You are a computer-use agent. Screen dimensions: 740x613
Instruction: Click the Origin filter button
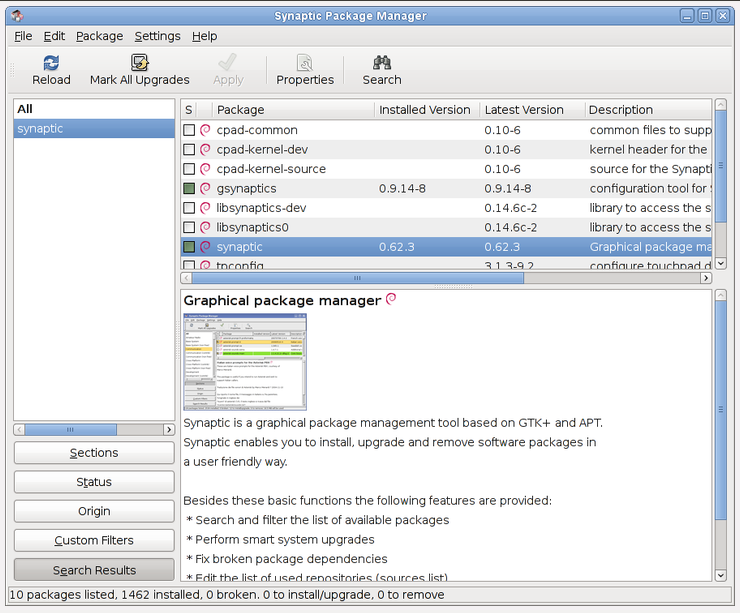[x=94, y=511]
